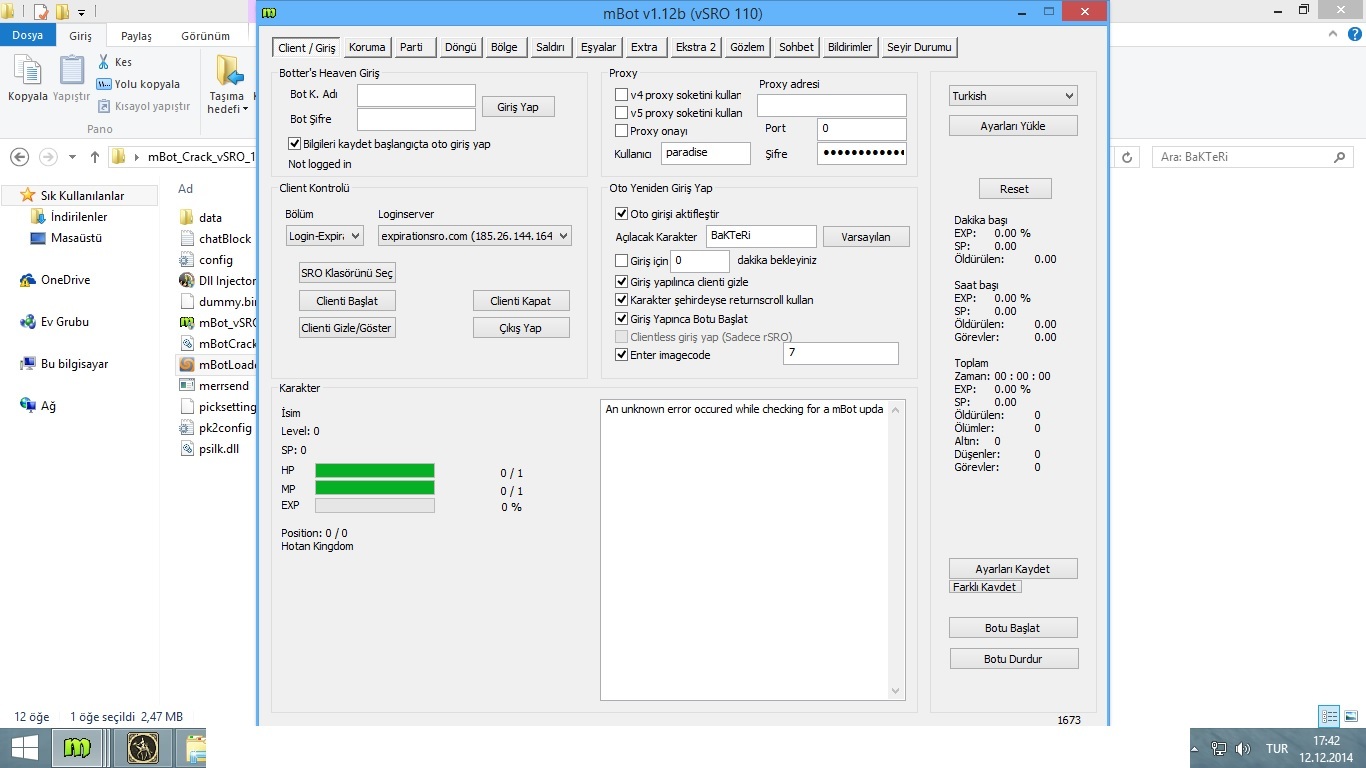This screenshot has width=1366, height=768.
Task: Click the log box scroll down arrow
Action: 895,691
